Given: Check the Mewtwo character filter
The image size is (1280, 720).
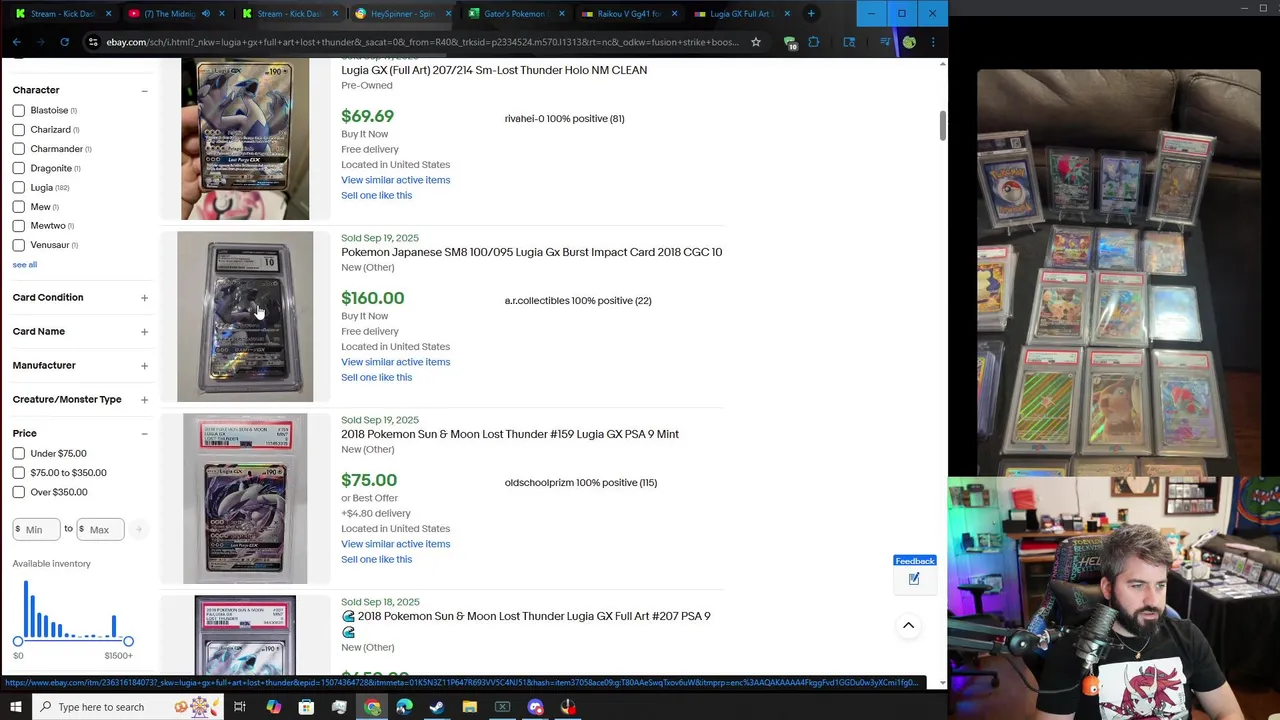Looking at the screenshot, I should pos(19,226).
